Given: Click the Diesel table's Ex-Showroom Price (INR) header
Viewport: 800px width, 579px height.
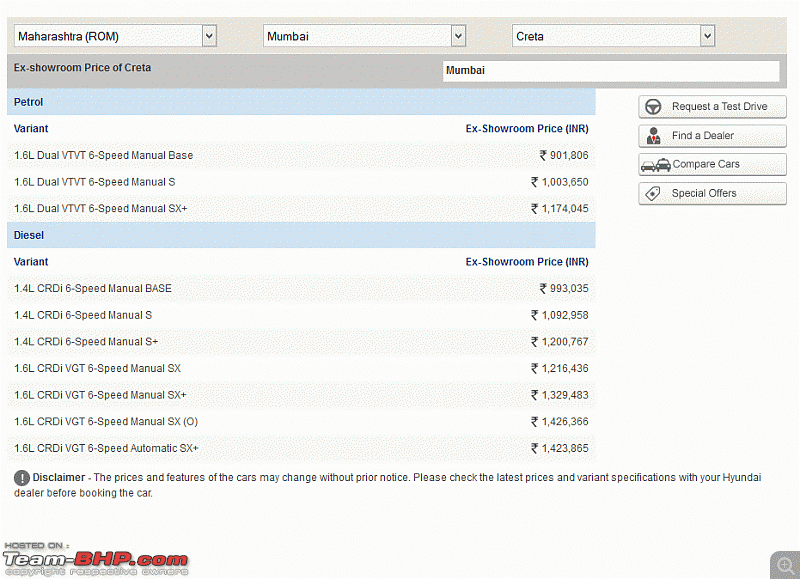Looking at the screenshot, I should point(527,262).
